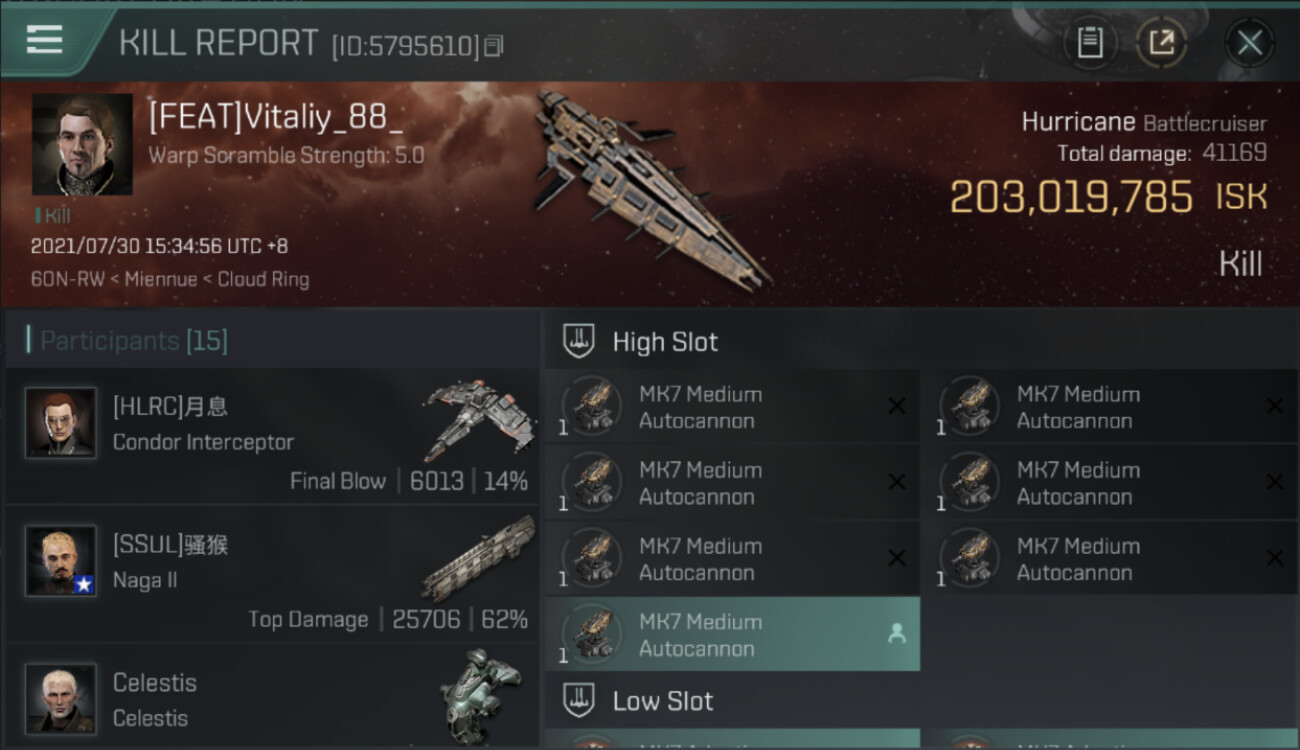Screen dimensions: 1300x750
Task: Open the clipboard report icon
Action: [x=1090, y=43]
